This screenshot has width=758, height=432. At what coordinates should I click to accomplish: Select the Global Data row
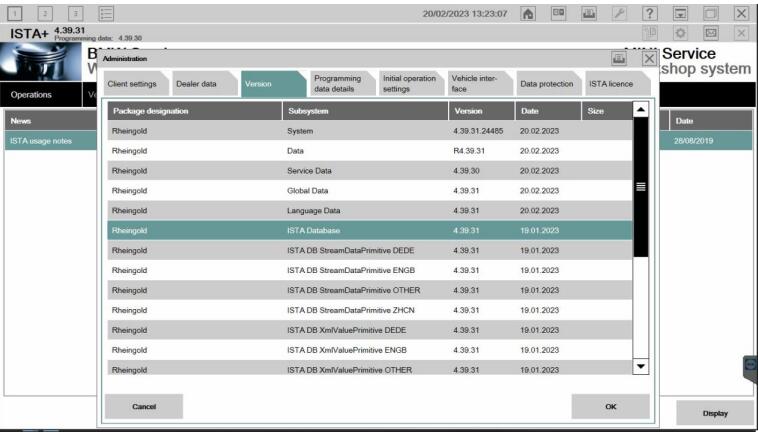point(370,190)
